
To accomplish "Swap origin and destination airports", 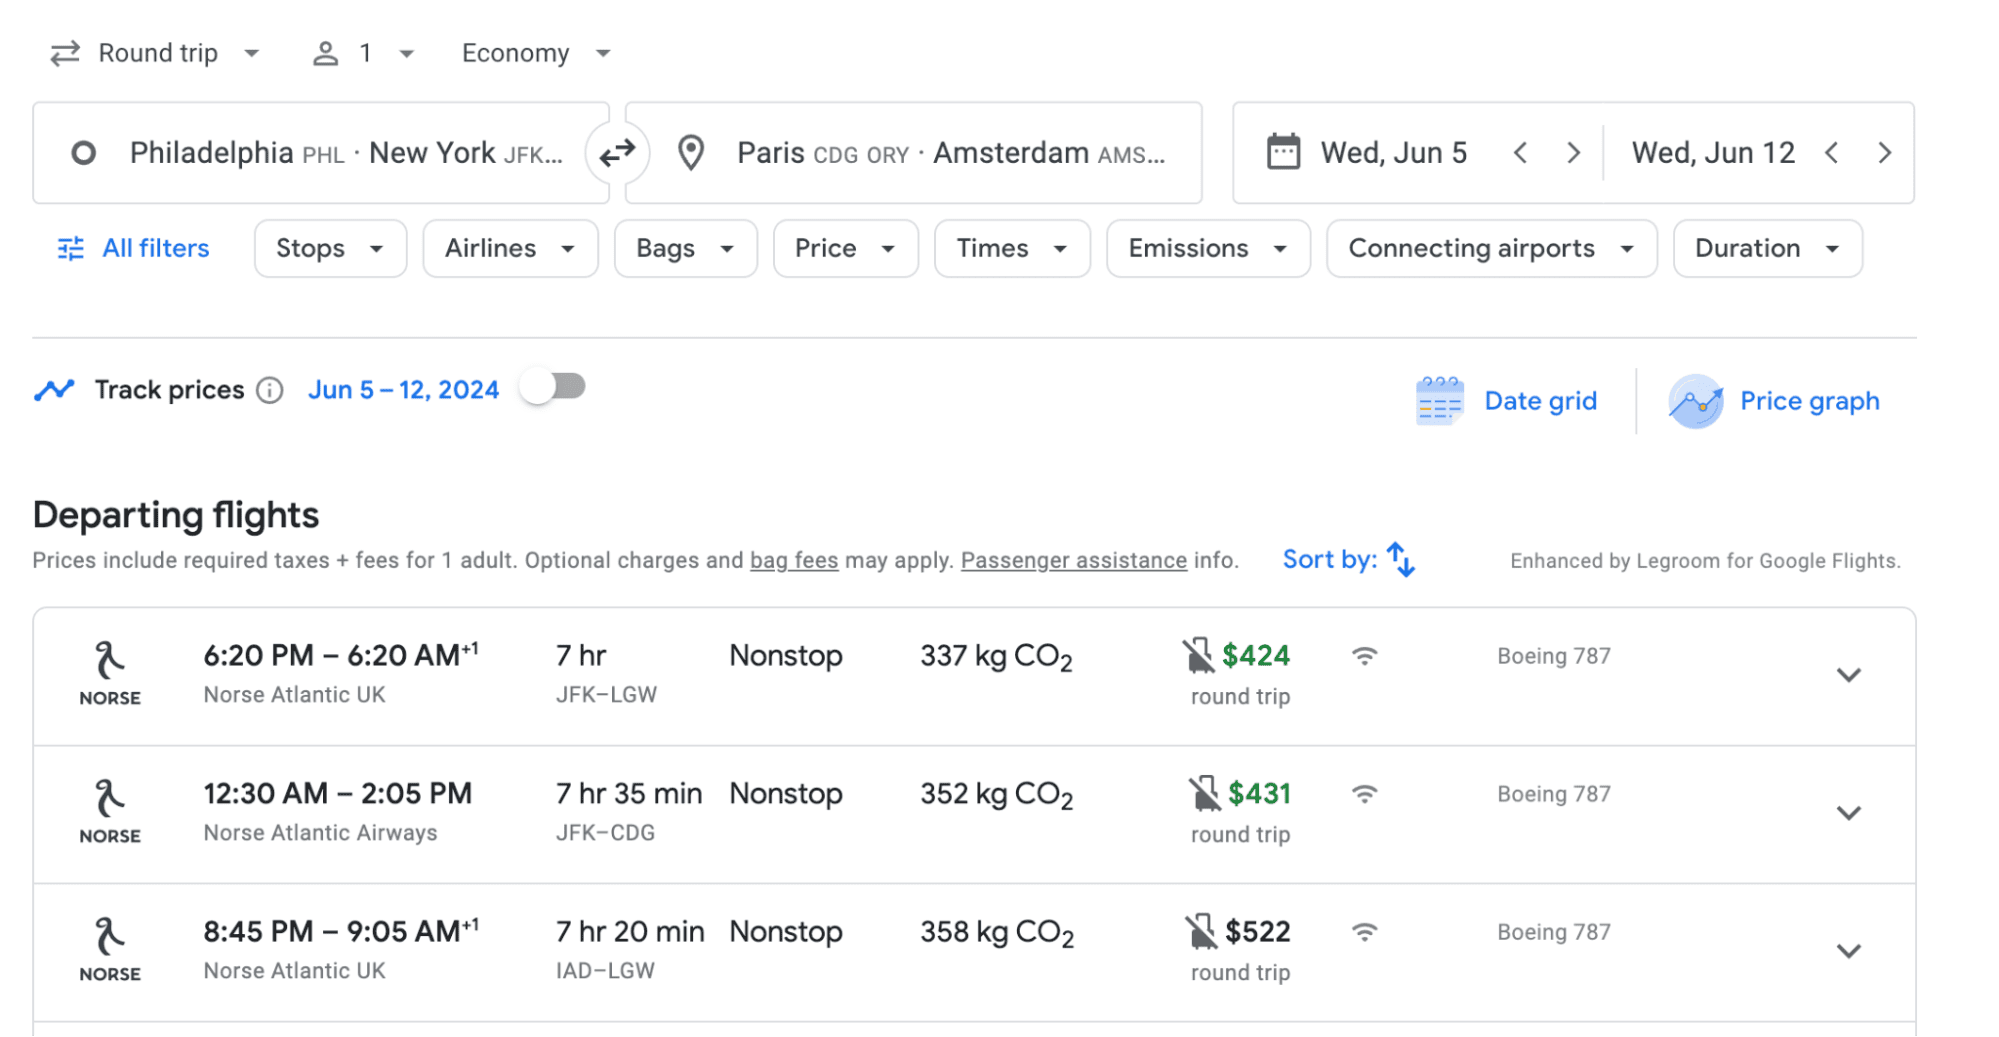I will tap(617, 153).
